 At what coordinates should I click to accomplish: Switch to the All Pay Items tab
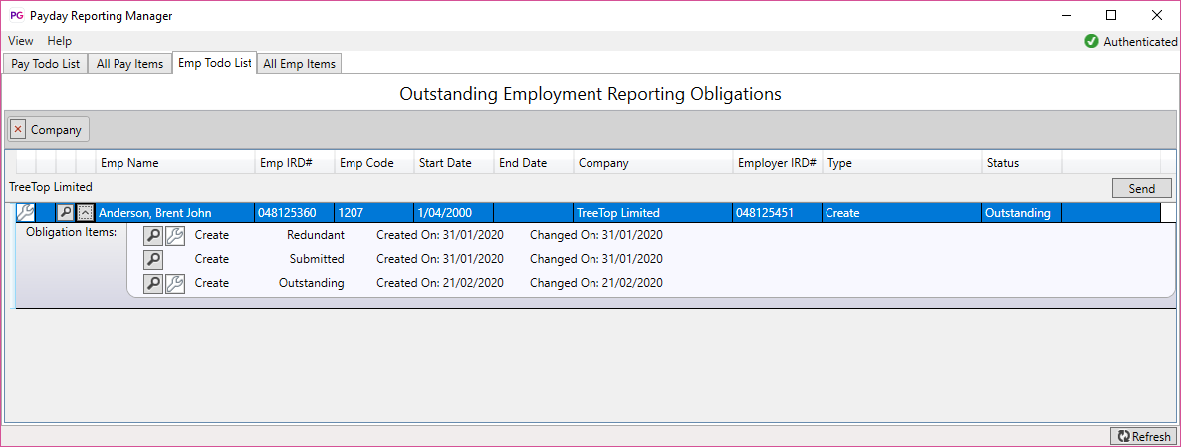[x=130, y=64]
